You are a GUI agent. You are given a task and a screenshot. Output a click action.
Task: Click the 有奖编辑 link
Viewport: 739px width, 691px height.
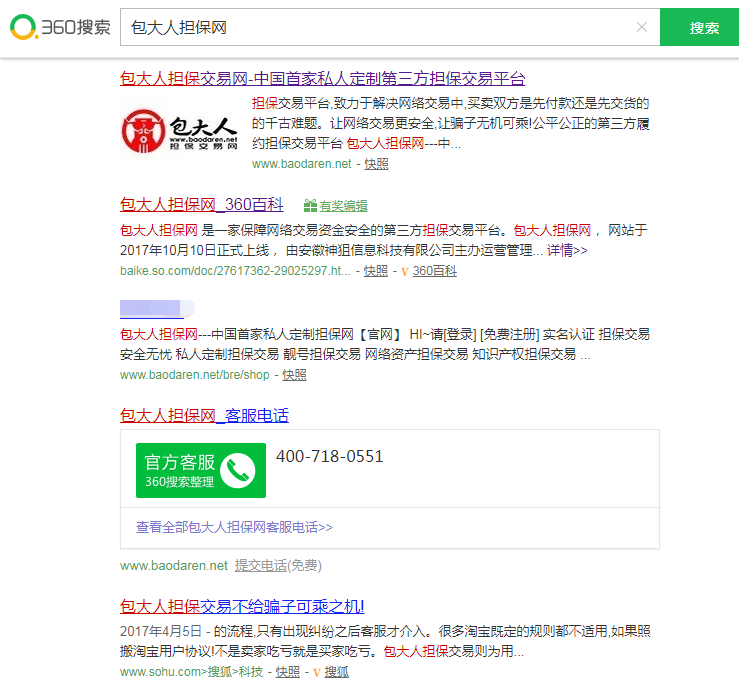(343, 206)
